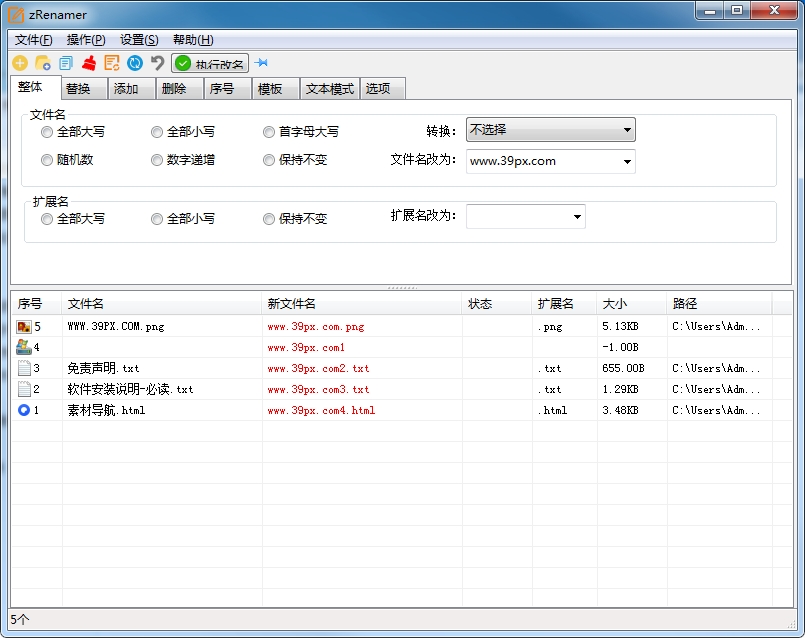Open the 文件(F) menu
The height and width of the screenshot is (638, 805).
pyautogui.click(x=33, y=40)
